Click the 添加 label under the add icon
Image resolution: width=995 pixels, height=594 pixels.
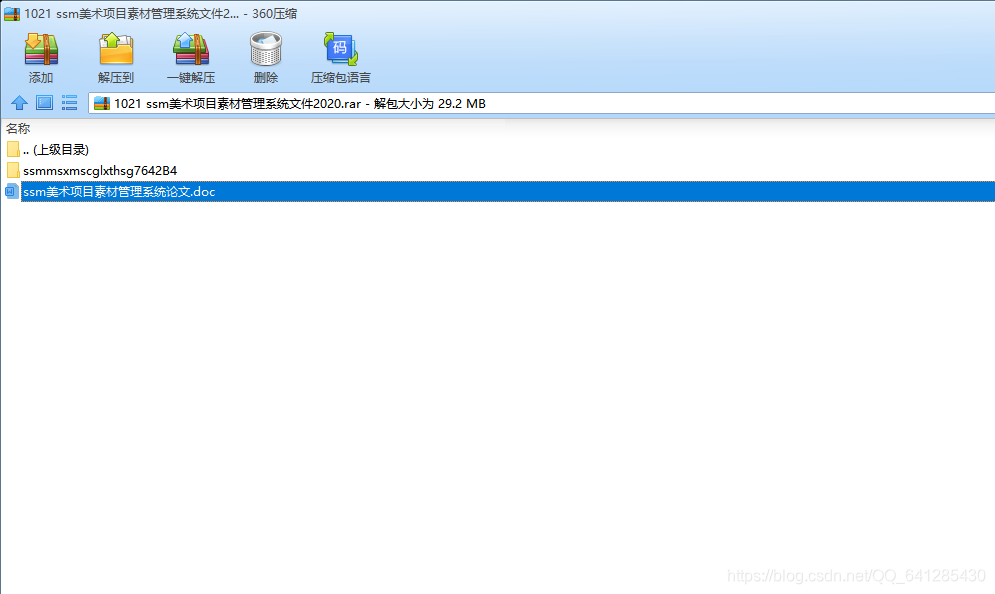pos(41,77)
